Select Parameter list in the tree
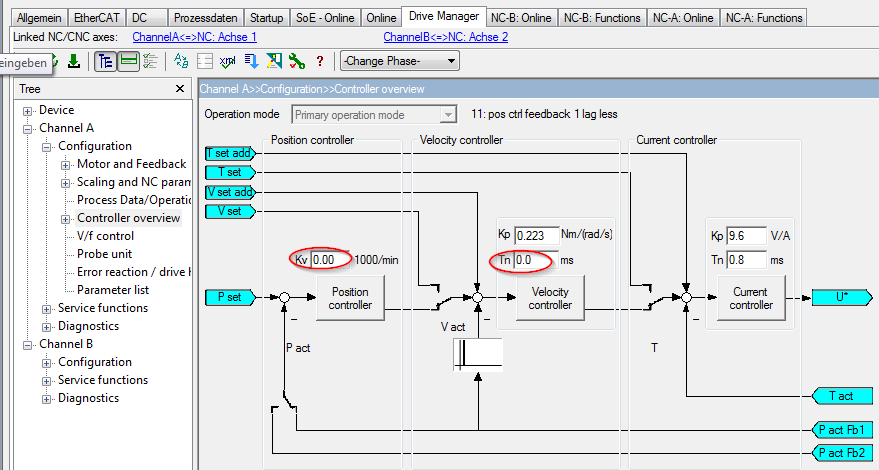This screenshot has height=470, width=879. coord(113,290)
